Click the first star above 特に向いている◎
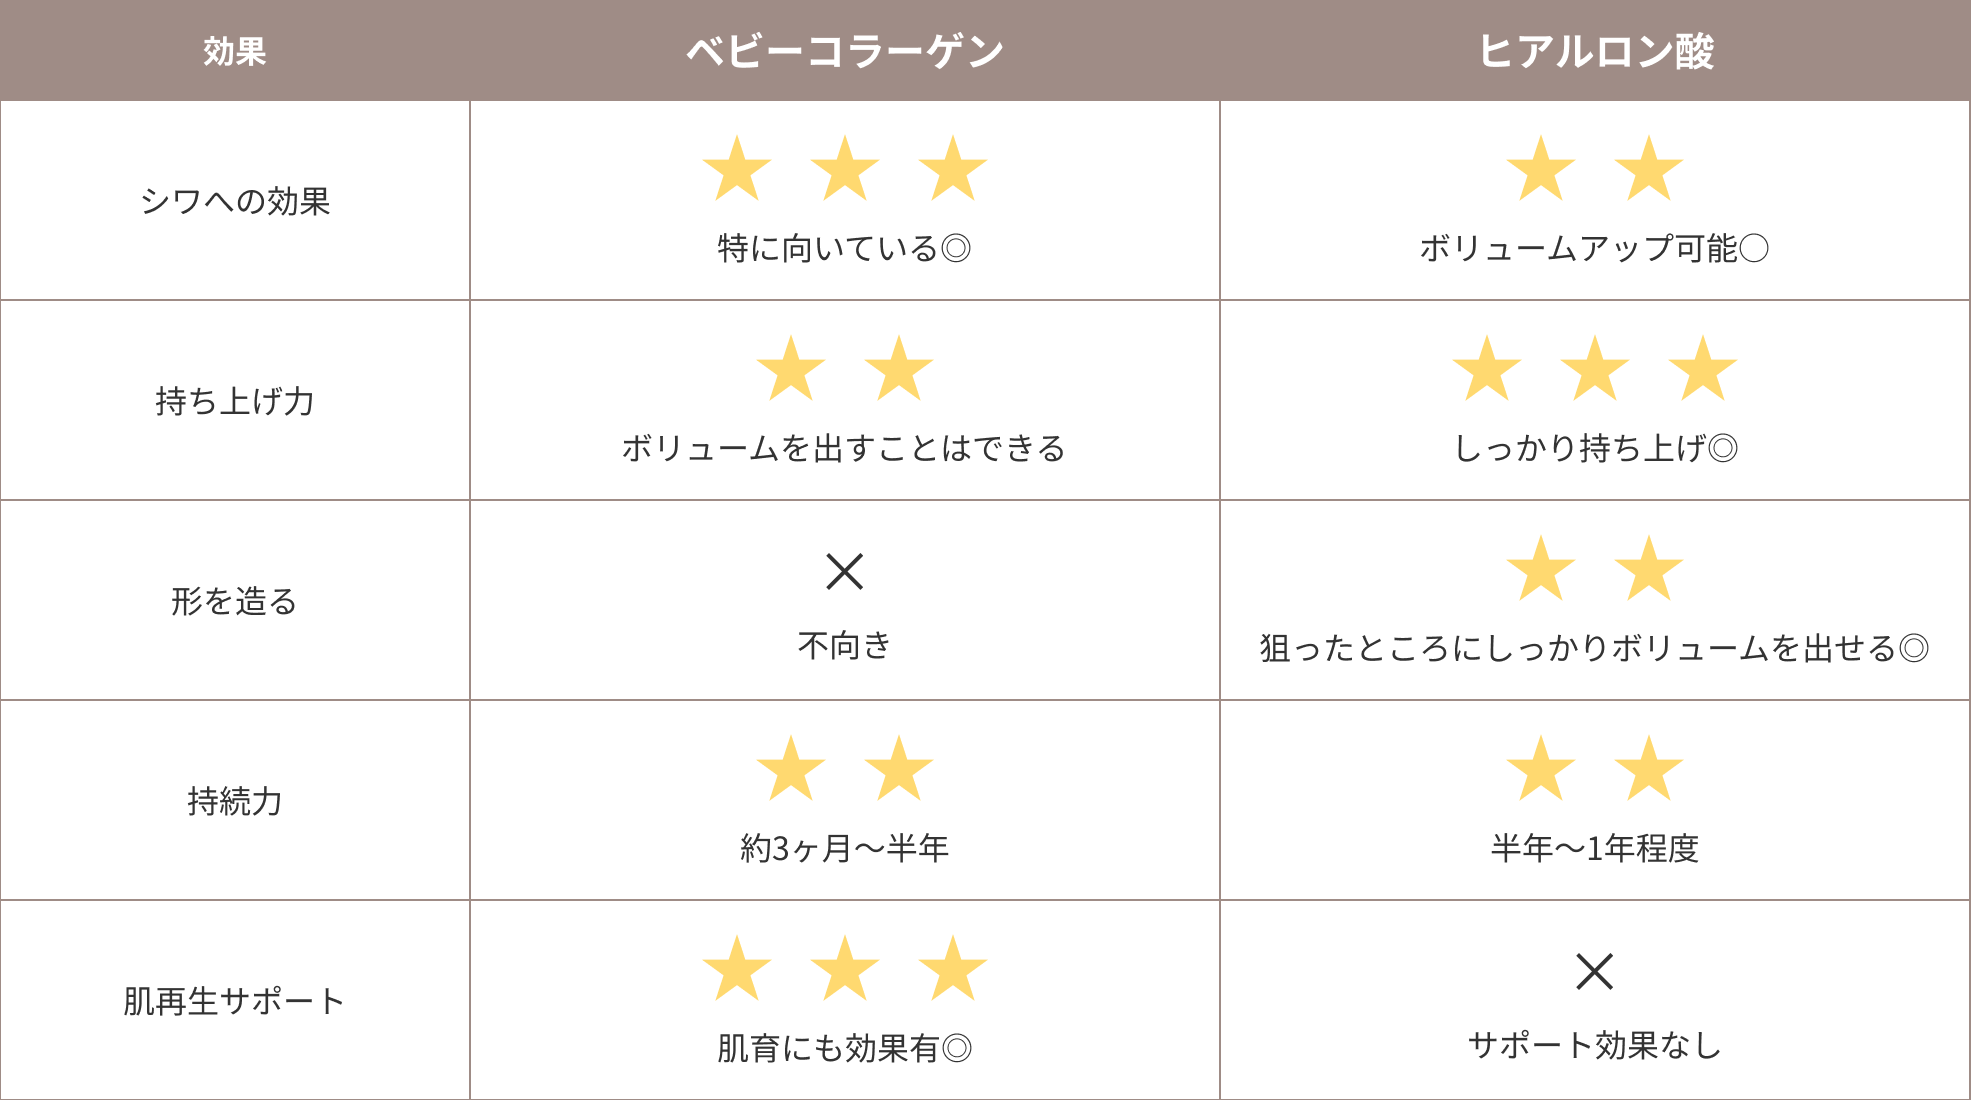This screenshot has height=1100, width=1972. (737, 168)
